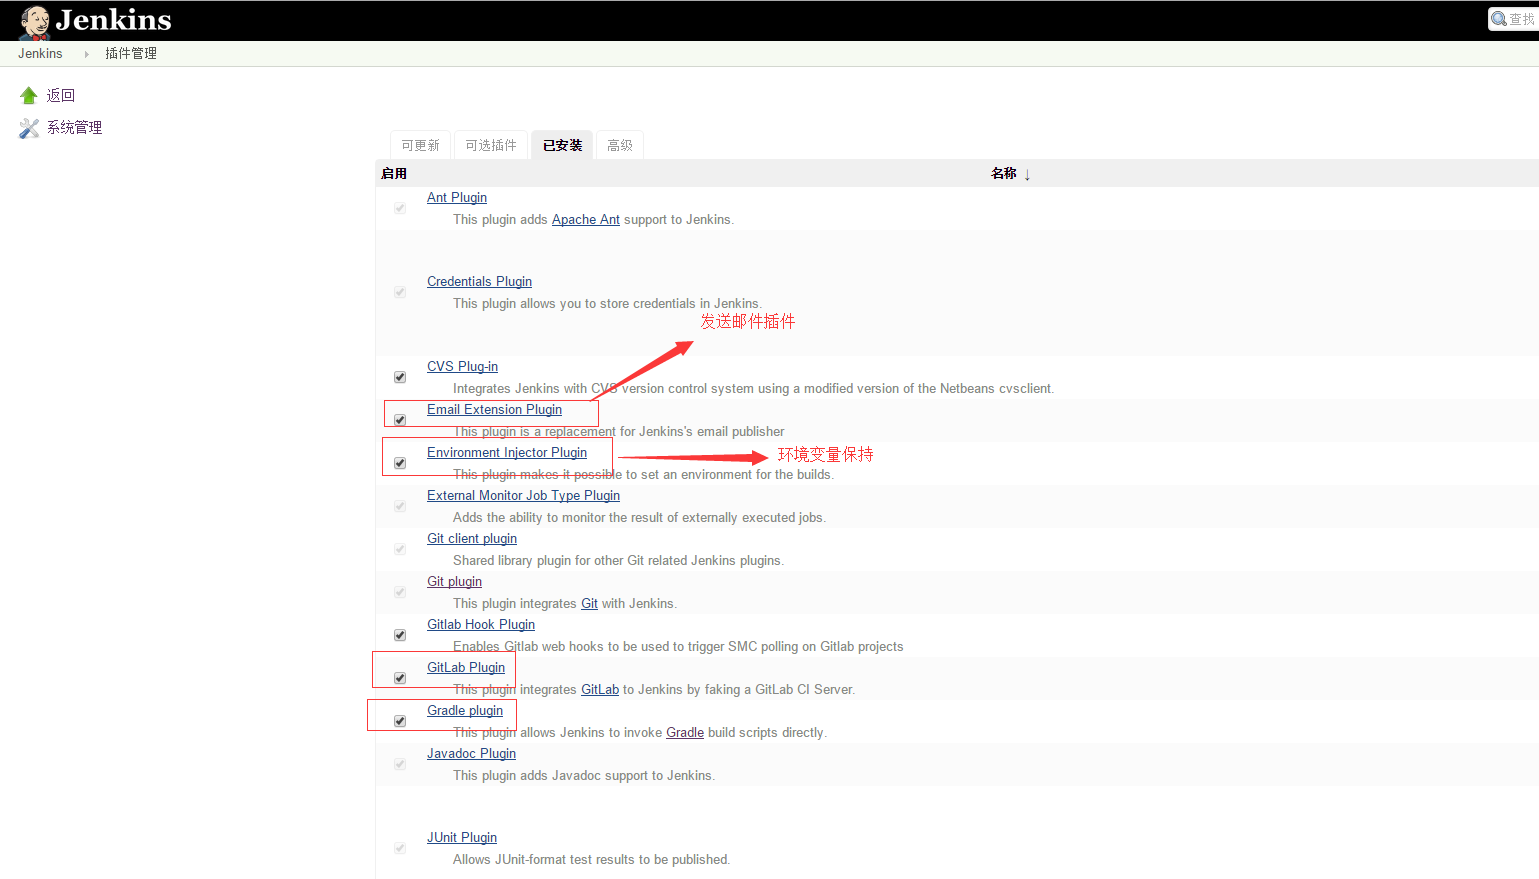Toggle the Git plugin checkbox
The height and width of the screenshot is (879, 1539).
point(400,592)
